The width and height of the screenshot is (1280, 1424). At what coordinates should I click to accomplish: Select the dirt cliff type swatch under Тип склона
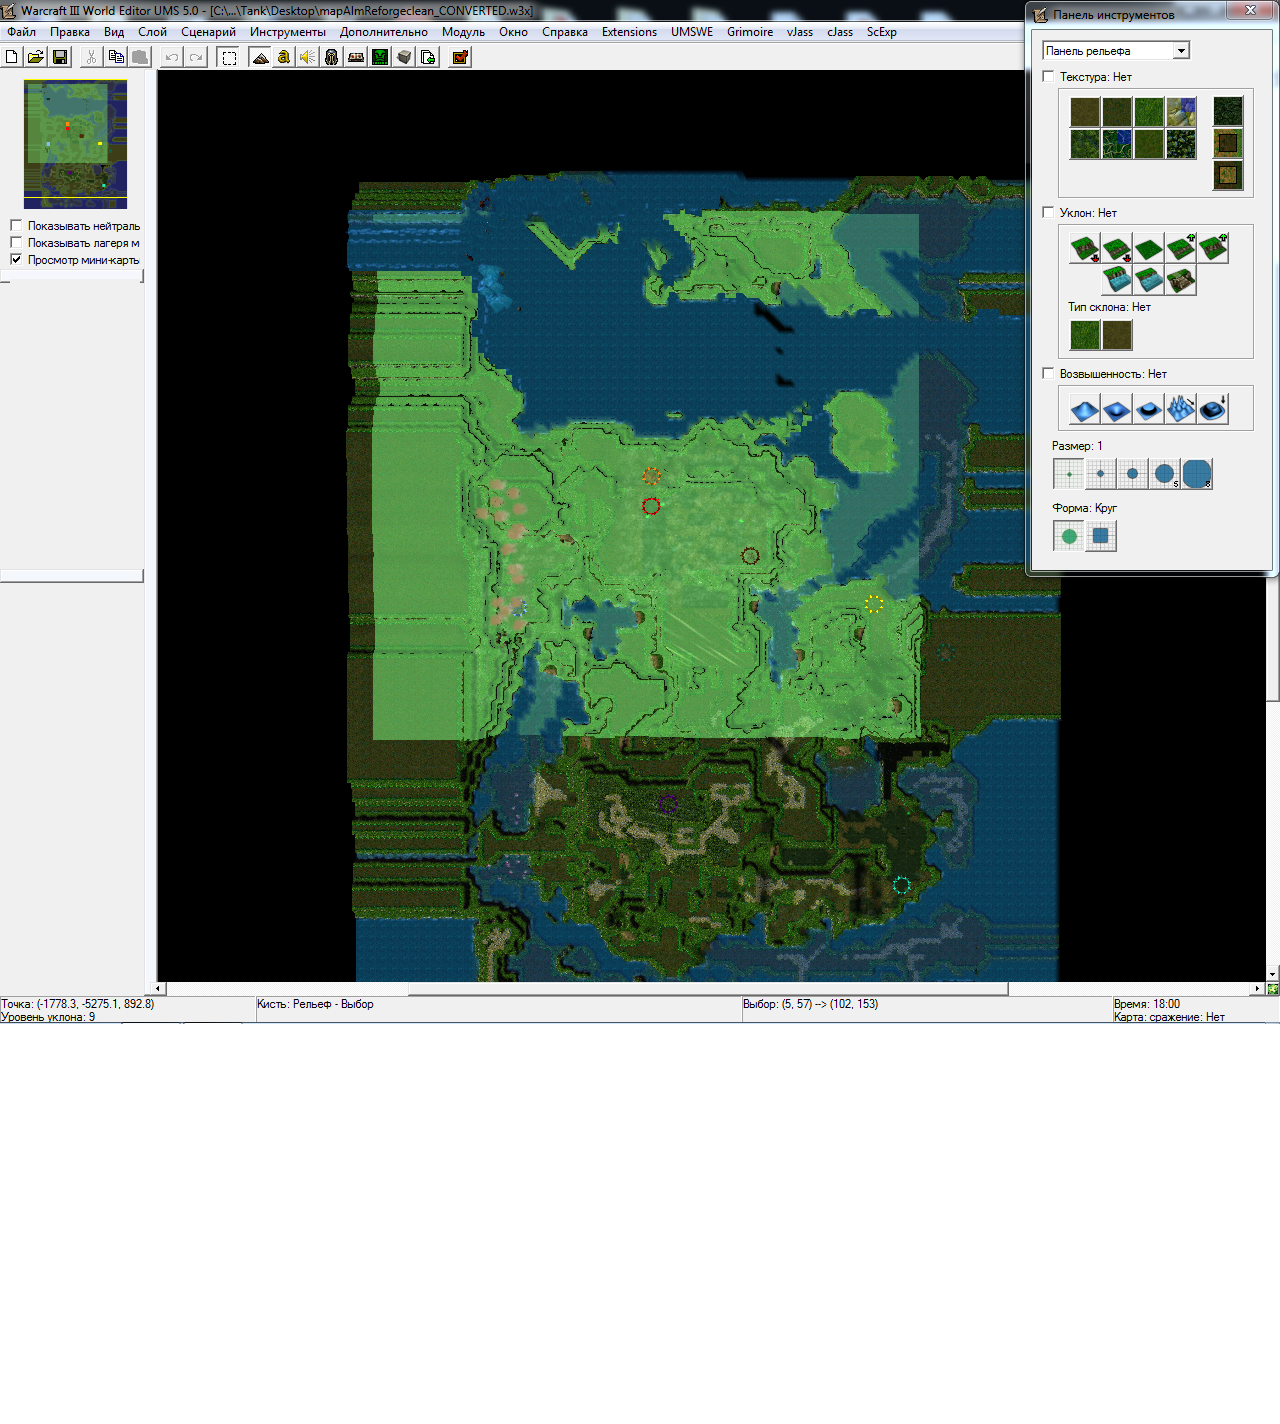pos(1117,335)
